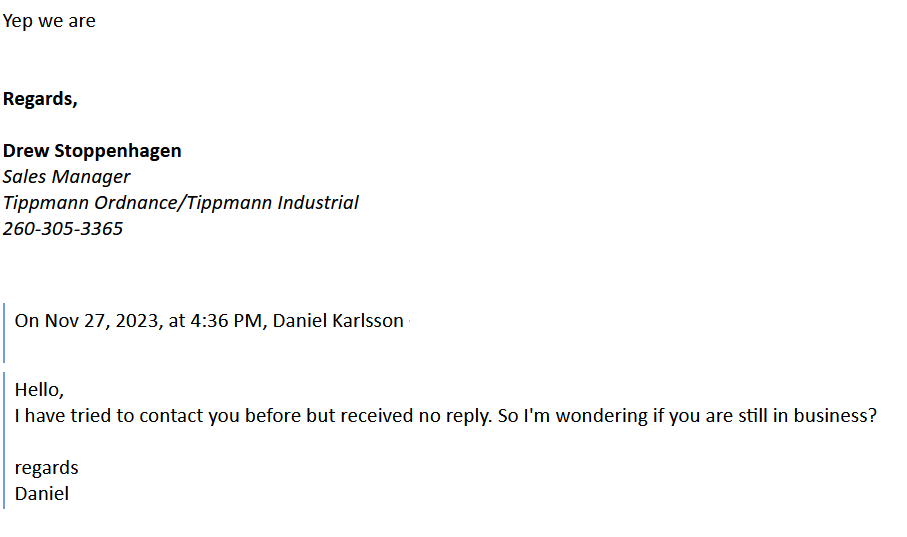Click the lowercase "regards" in quoted message
The image size is (907, 537).
click(x=46, y=468)
